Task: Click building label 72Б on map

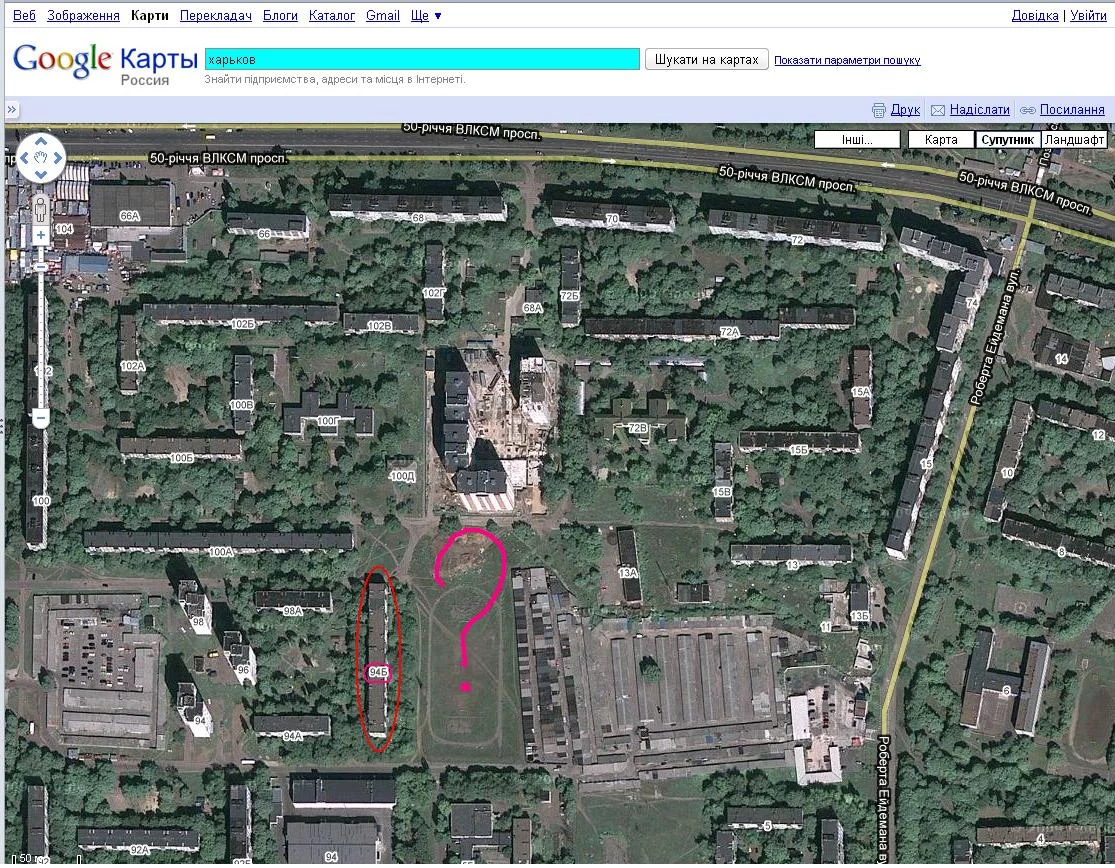Action: (570, 296)
